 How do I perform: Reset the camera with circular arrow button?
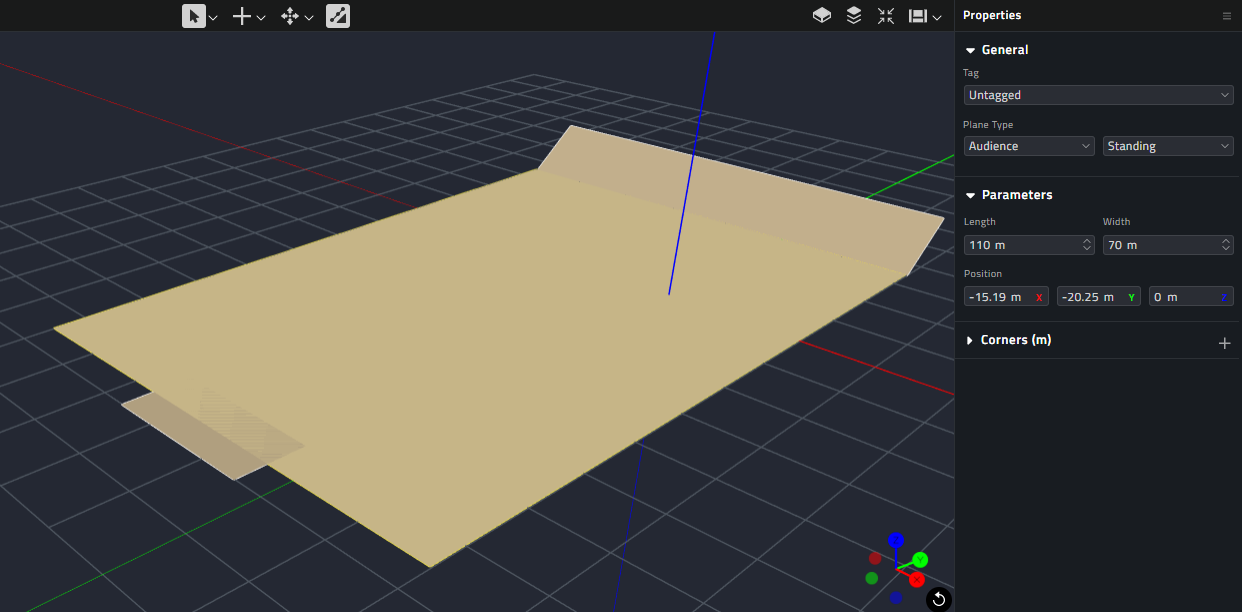tap(938, 599)
